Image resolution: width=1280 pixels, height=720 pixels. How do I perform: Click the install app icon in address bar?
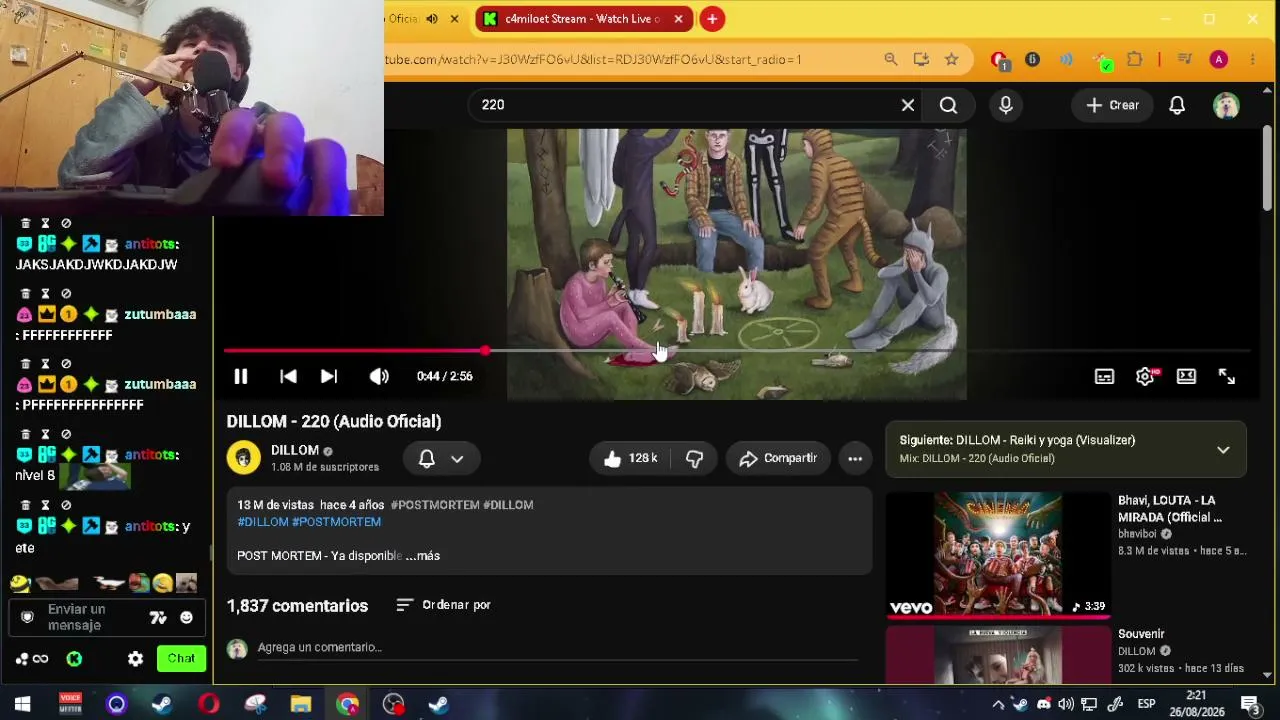[921, 60]
